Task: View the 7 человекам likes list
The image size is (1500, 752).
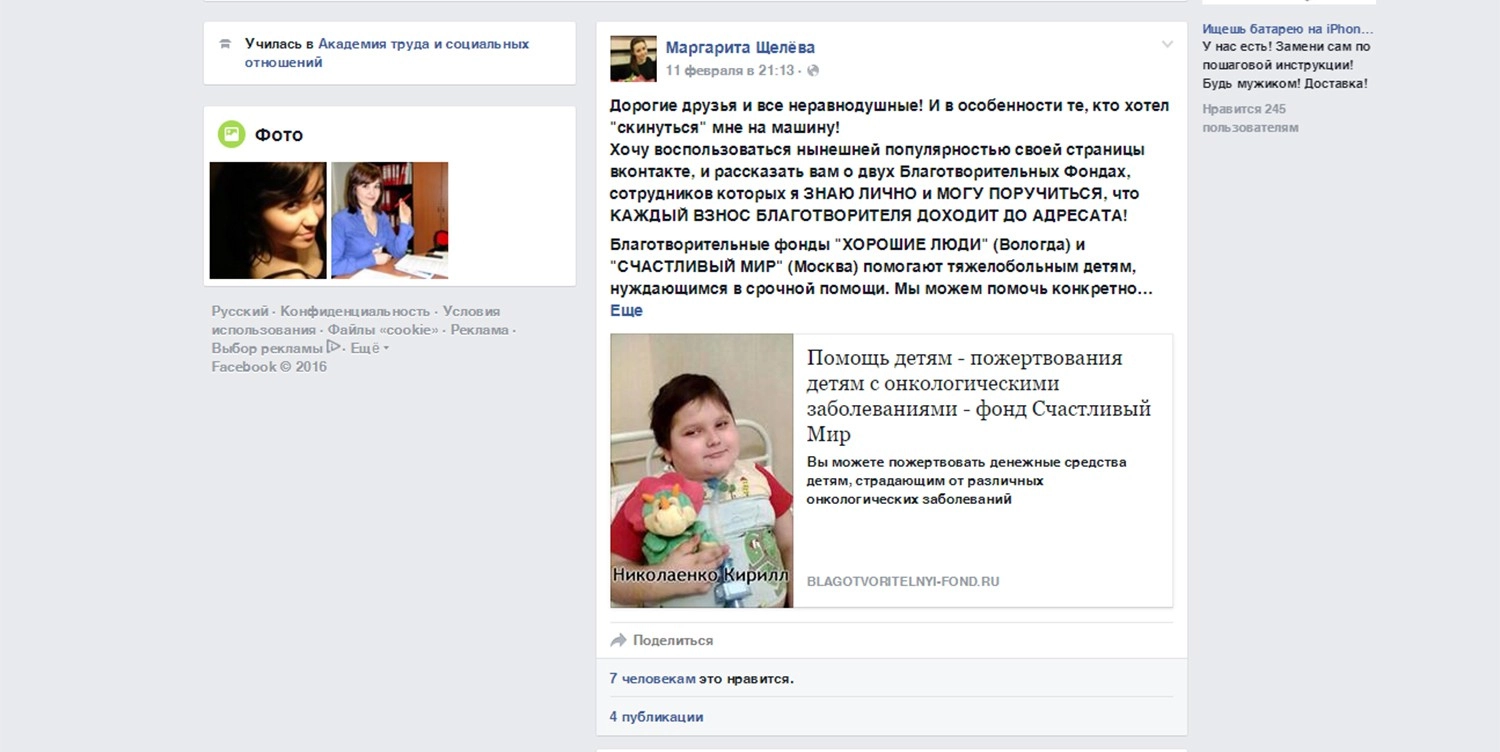Action: tap(652, 679)
